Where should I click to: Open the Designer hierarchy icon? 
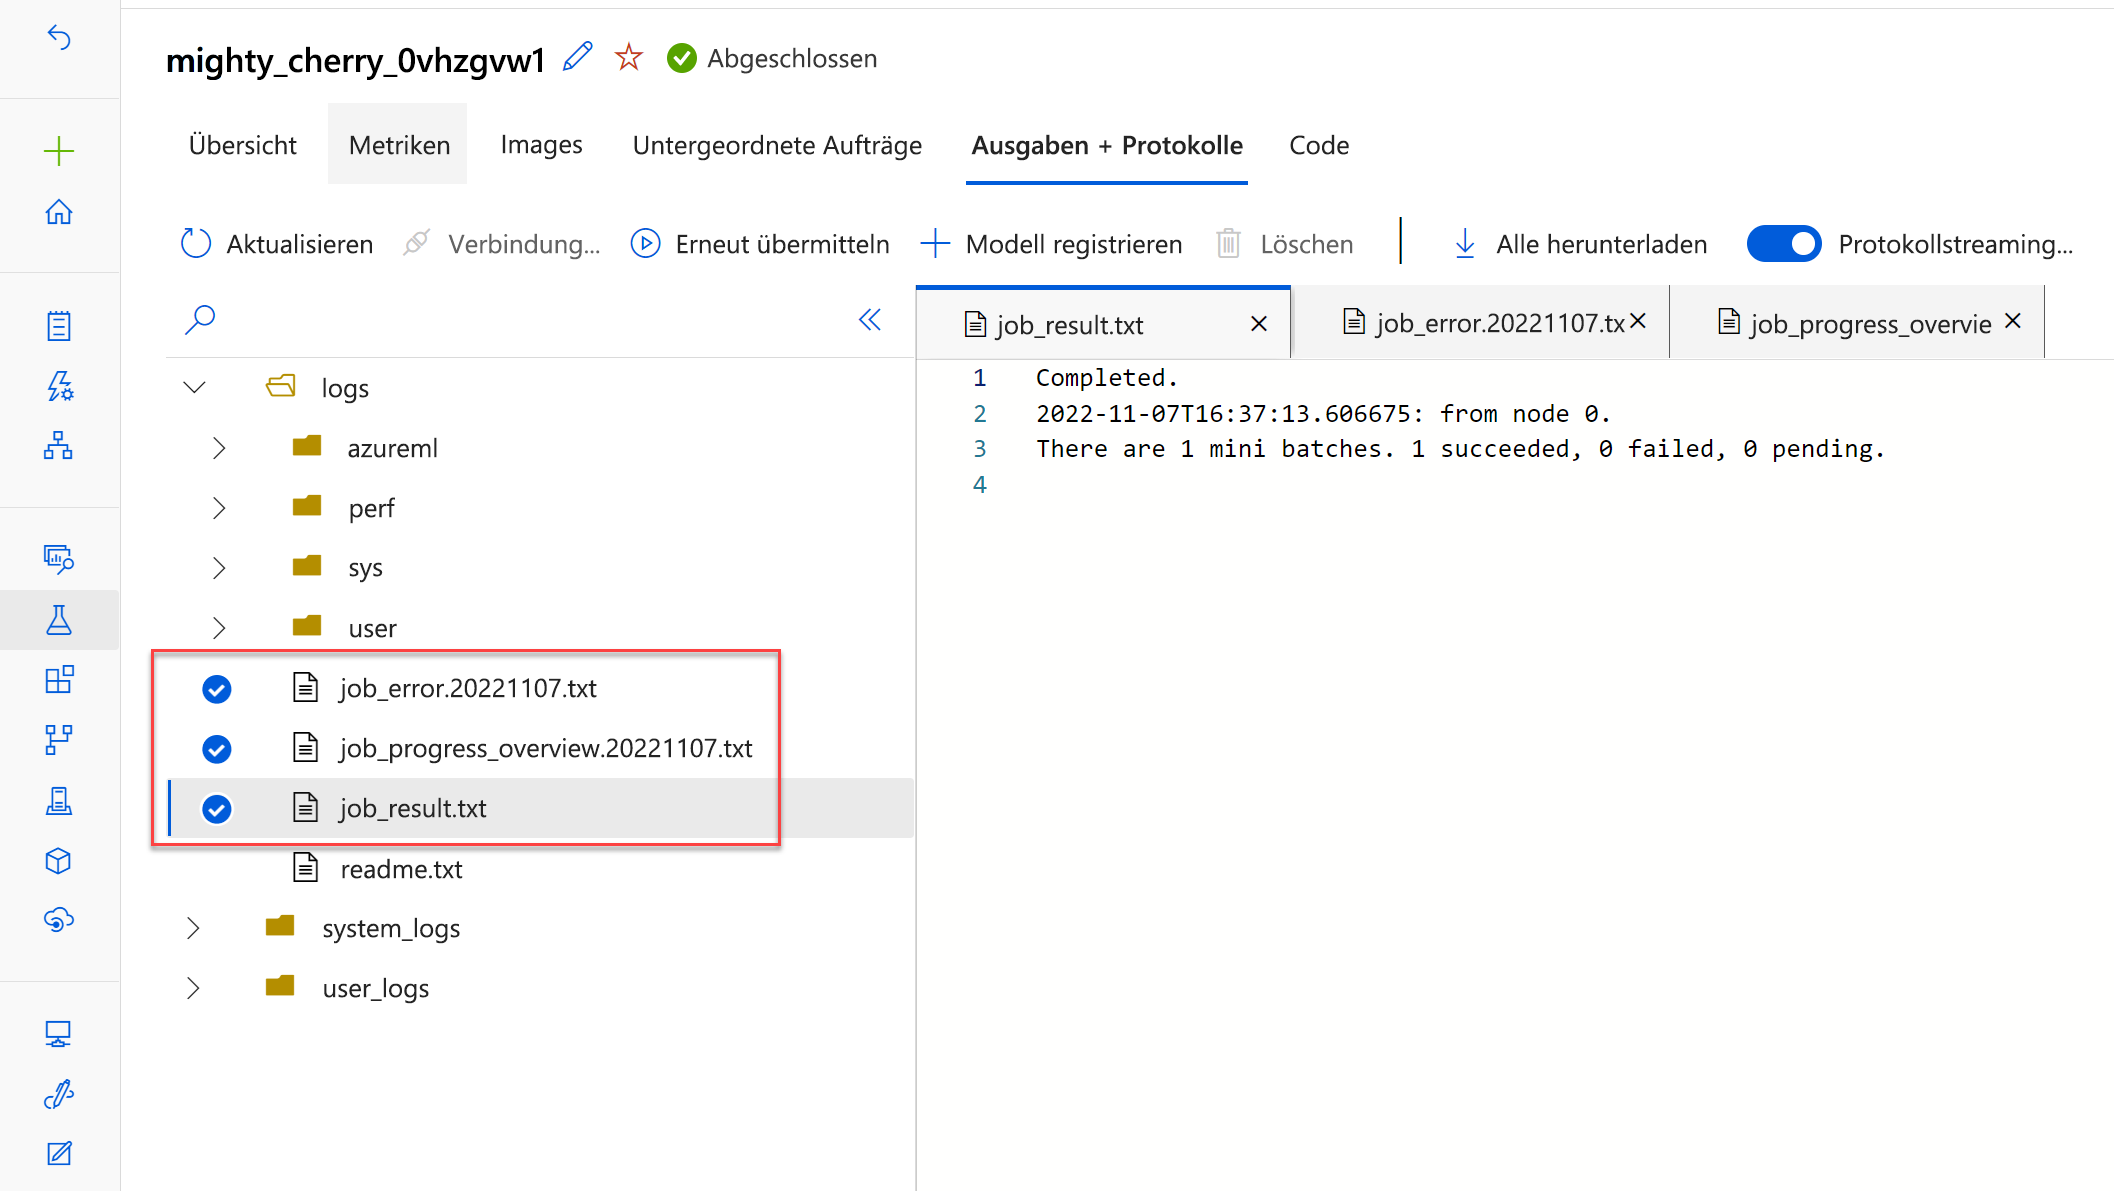(59, 445)
